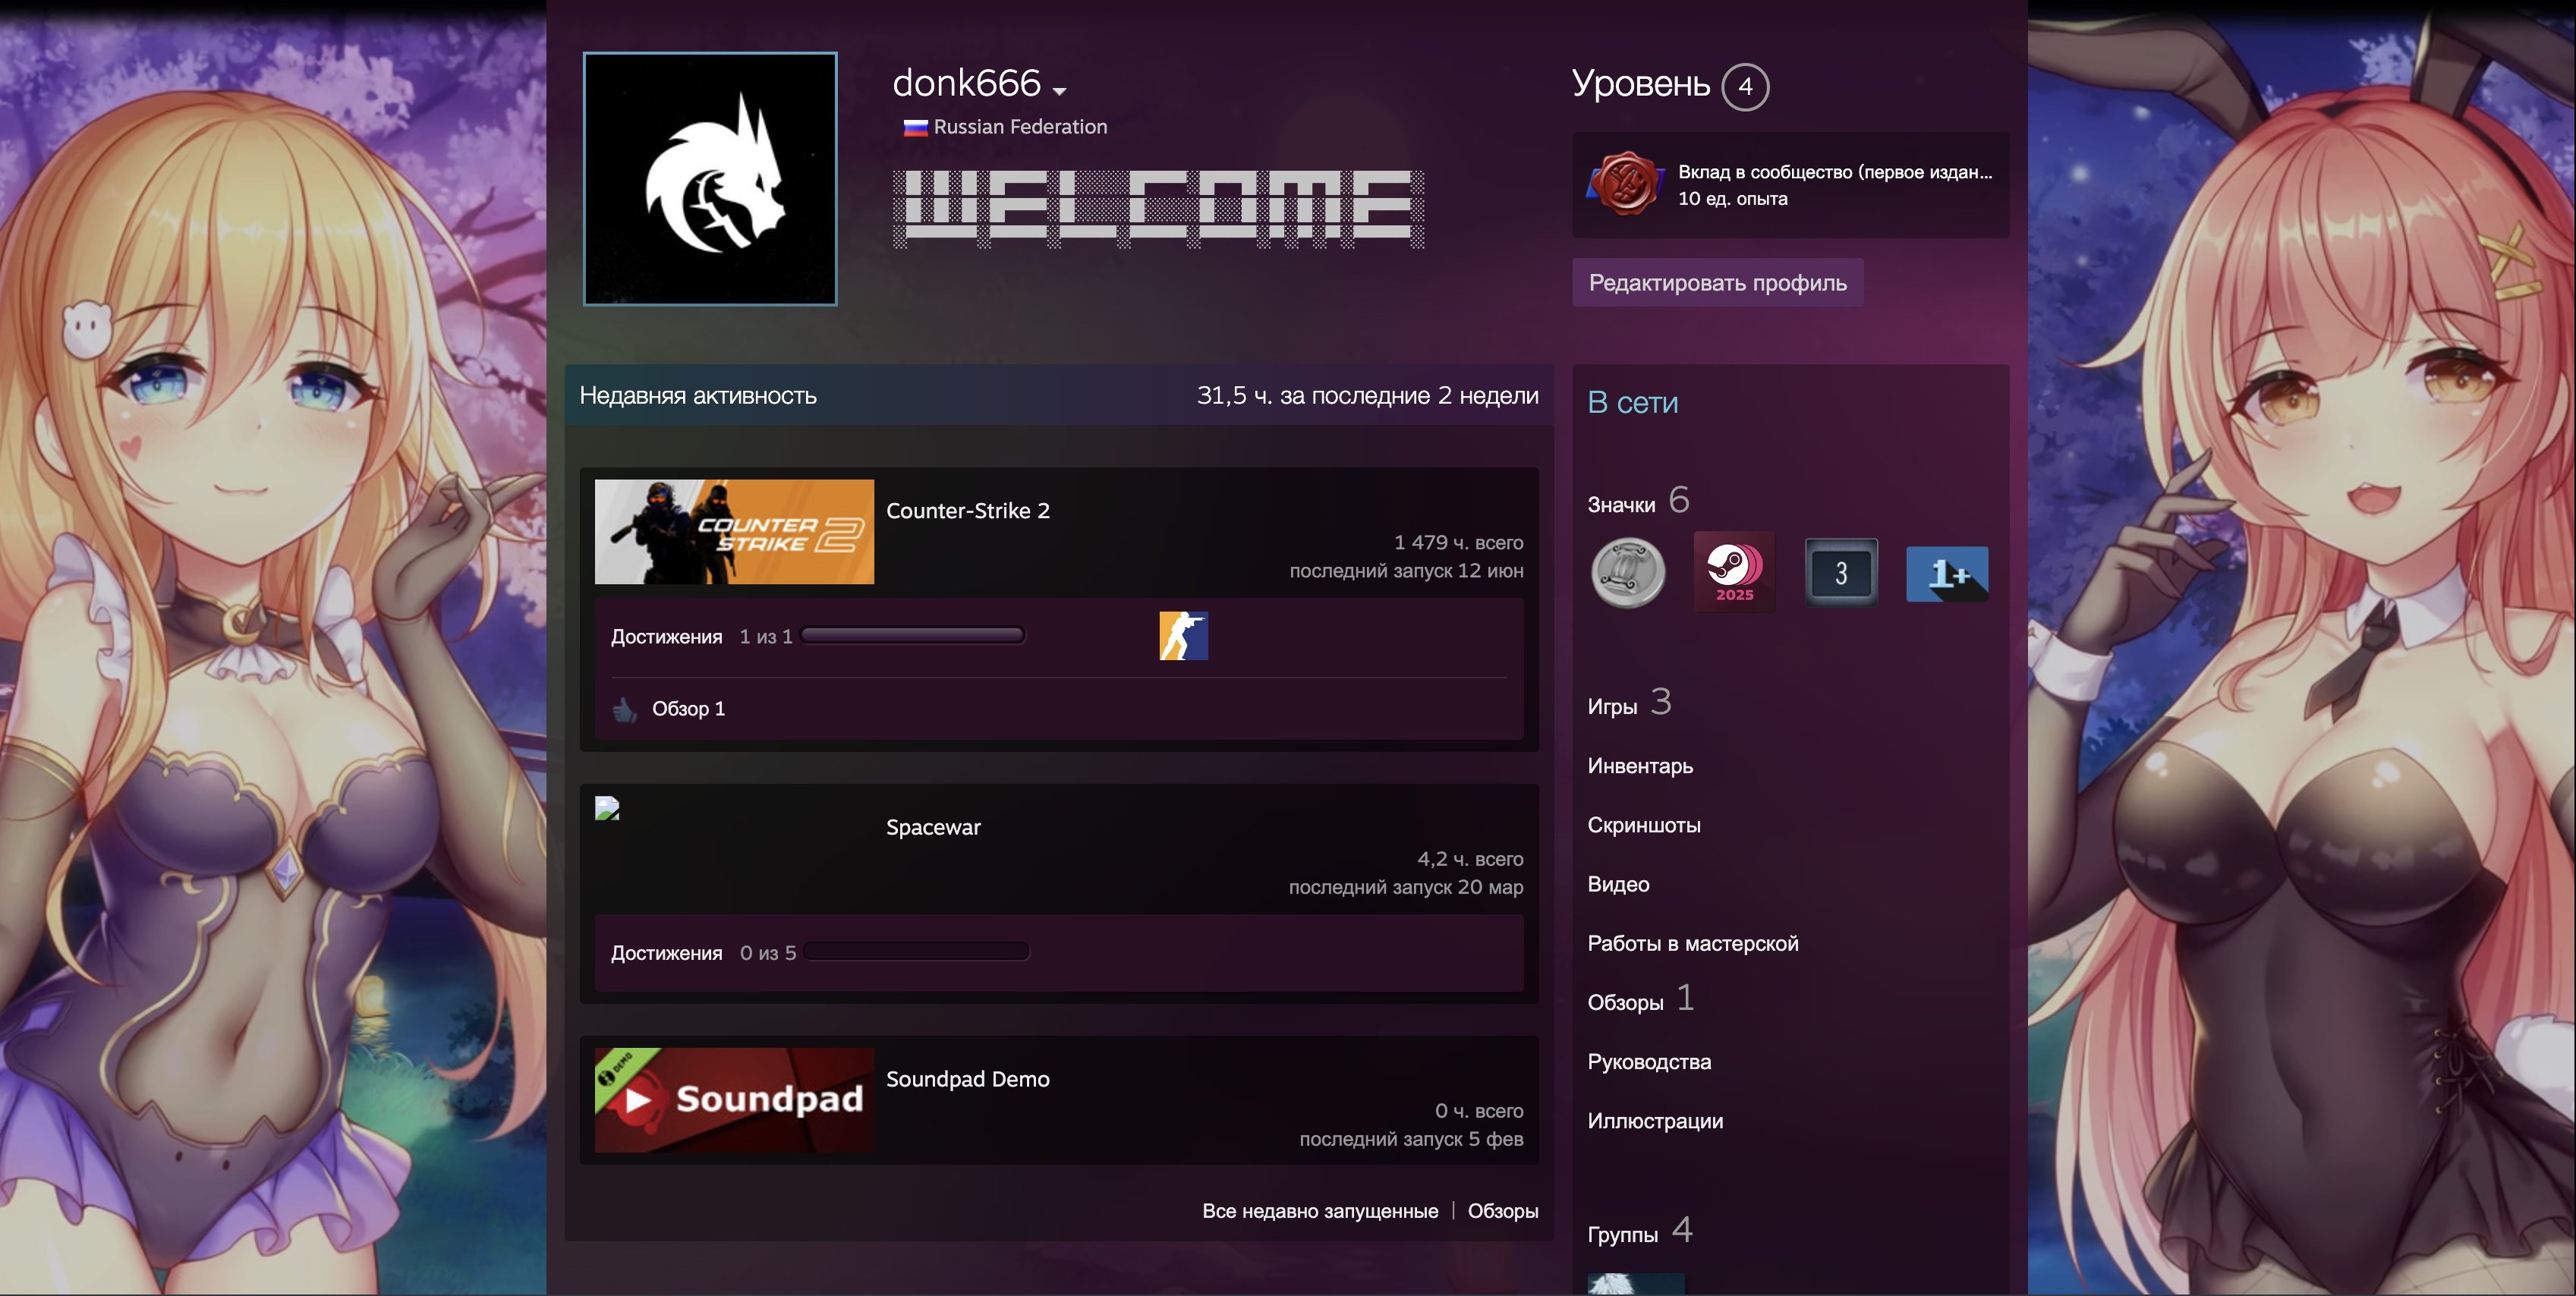The width and height of the screenshot is (2576, 1296).
Task: Open Counter-Strike 2 'Достижения' link
Action: [x=667, y=637]
